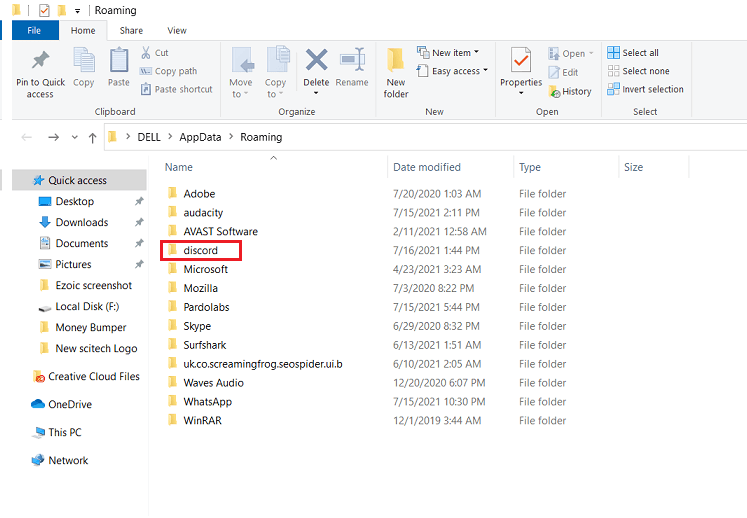Viewport: 747px width, 518px height.
Task: Open Properties from the ribbon
Action: 521,71
